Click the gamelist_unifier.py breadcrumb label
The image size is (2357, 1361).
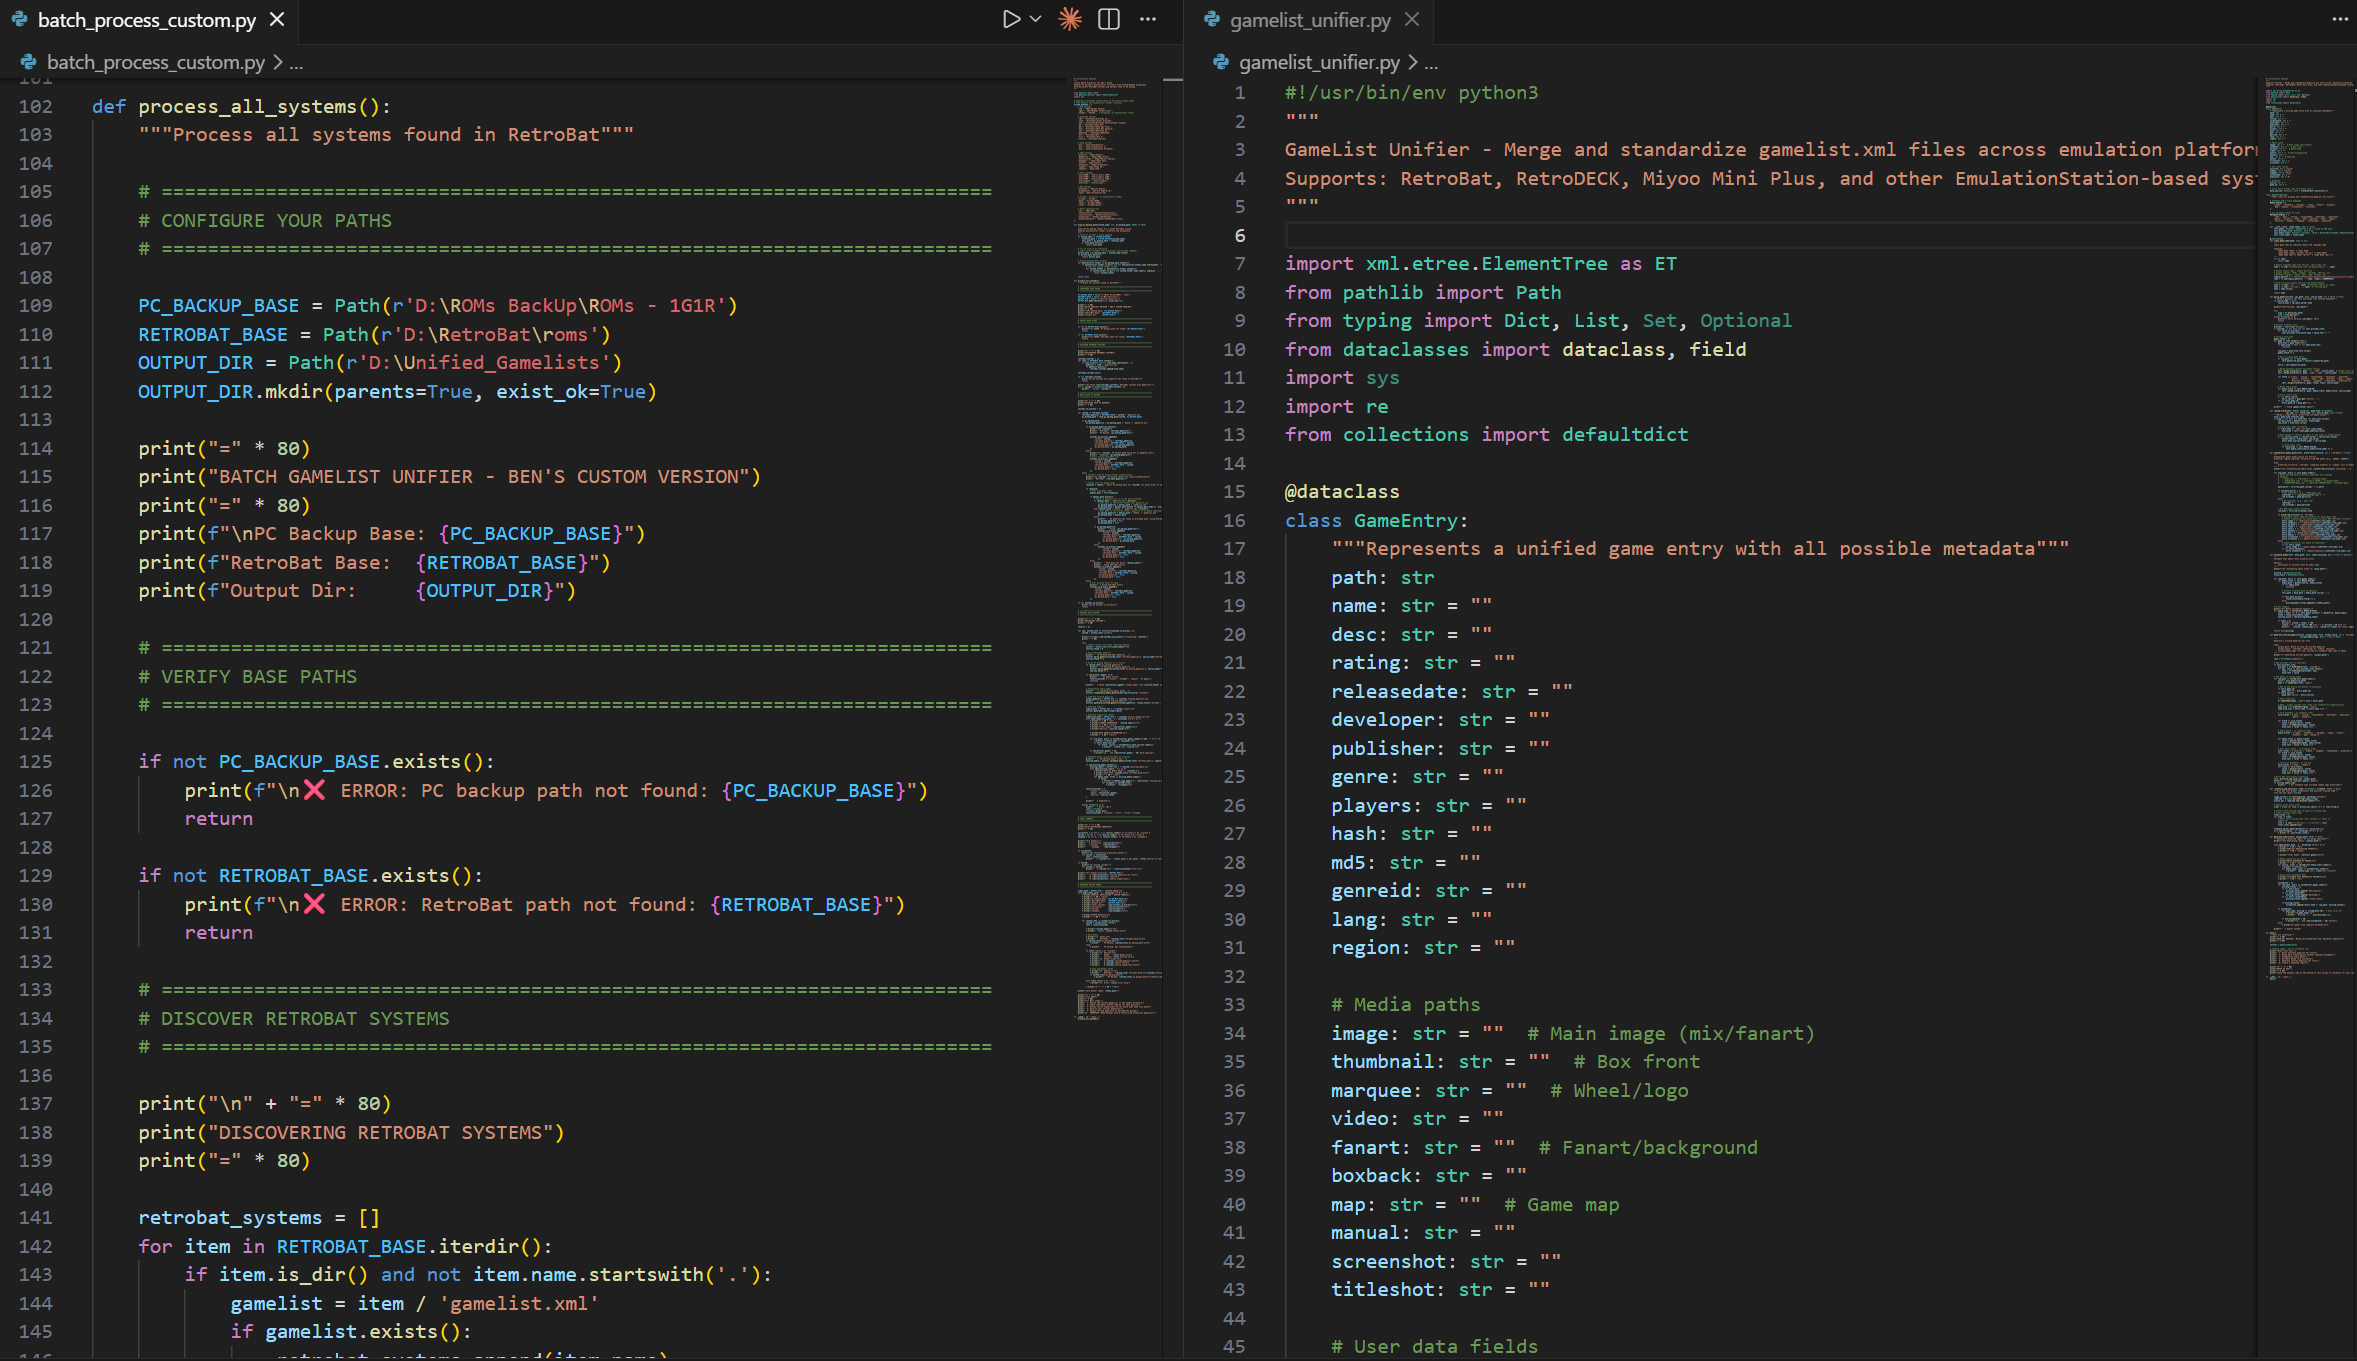[1320, 62]
